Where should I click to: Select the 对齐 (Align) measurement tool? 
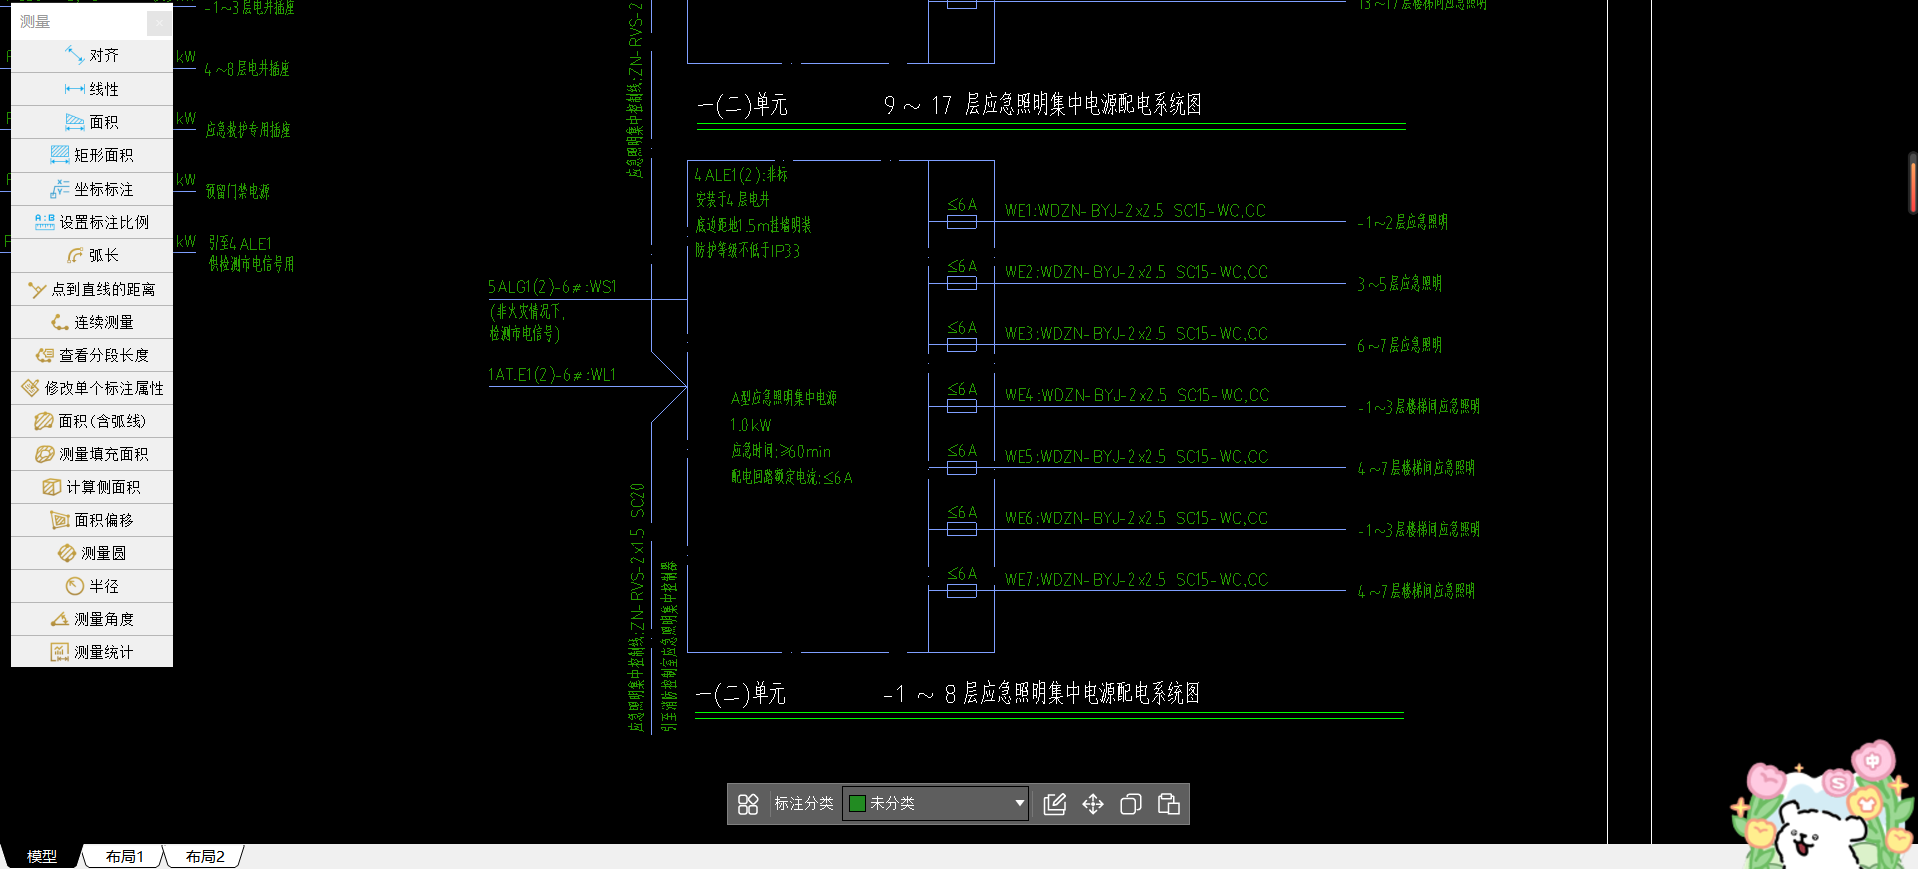coord(92,56)
